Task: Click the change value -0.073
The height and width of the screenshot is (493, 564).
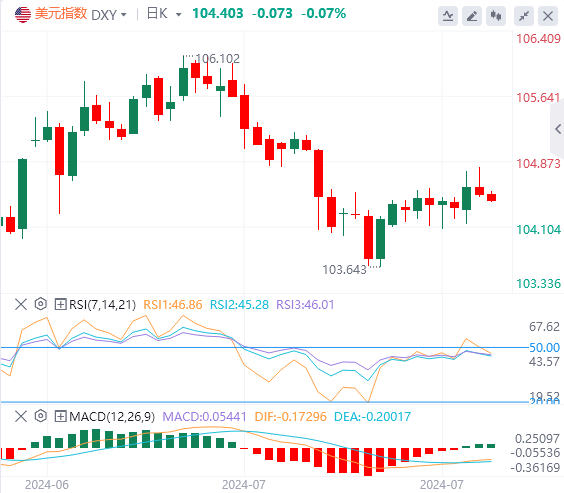Action: 272,14
